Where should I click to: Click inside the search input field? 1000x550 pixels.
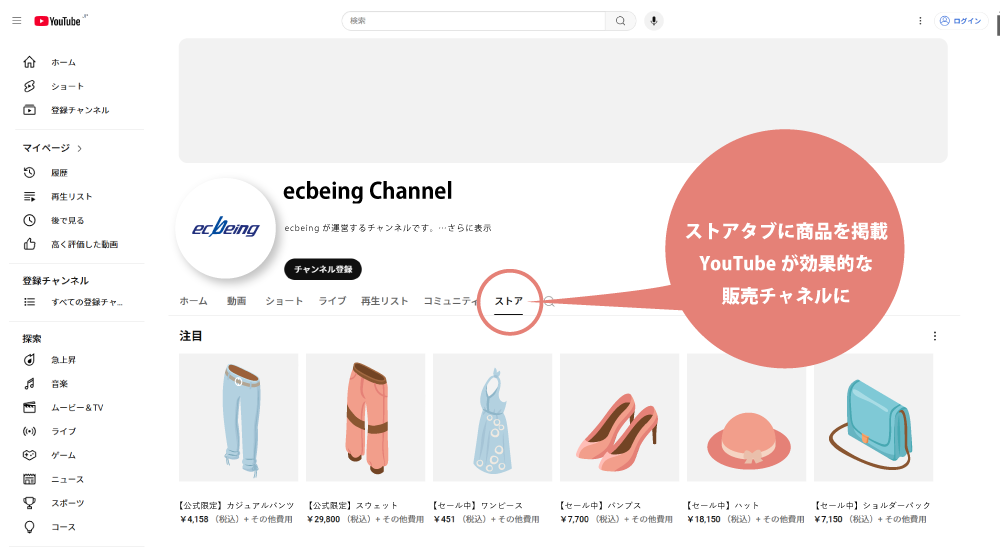pyautogui.click(x=473, y=20)
